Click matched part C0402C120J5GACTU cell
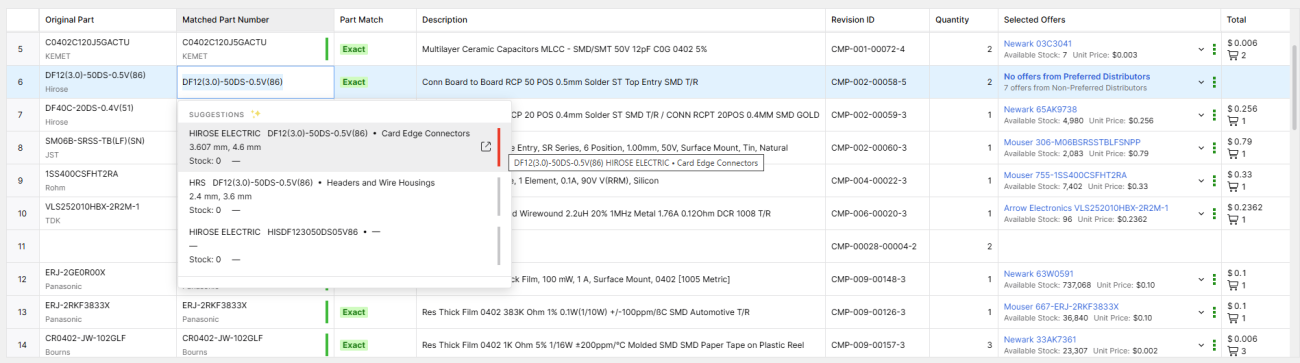The image size is (1300, 363). [255, 49]
